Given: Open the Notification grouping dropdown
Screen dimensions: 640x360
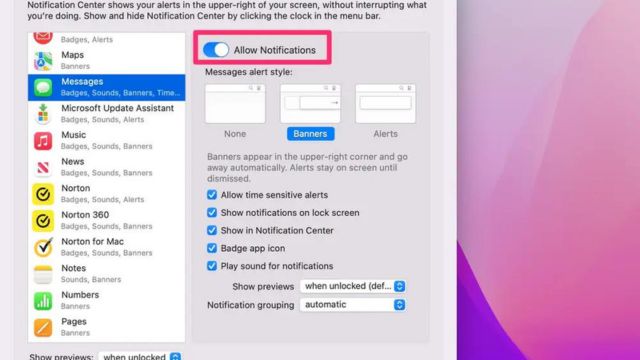Looking at the screenshot, I should [x=353, y=304].
